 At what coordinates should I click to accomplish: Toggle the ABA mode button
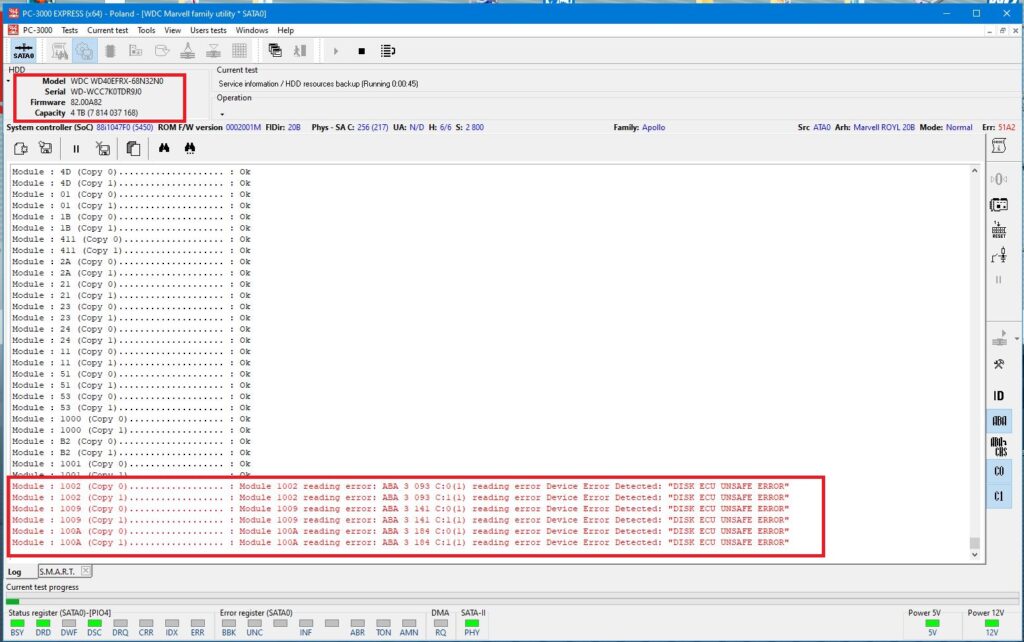[x=999, y=421]
